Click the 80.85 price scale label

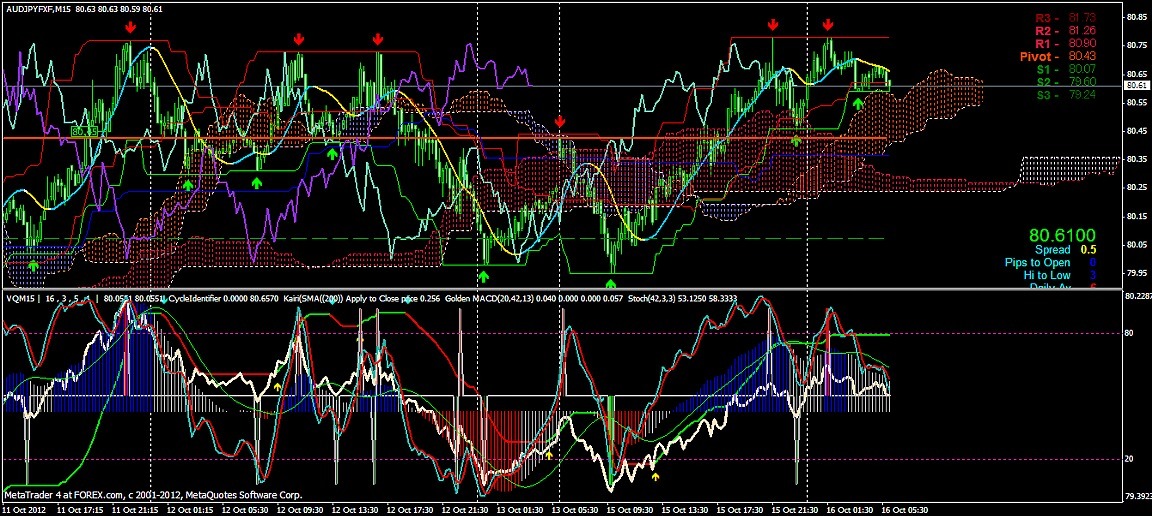coord(1135,17)
